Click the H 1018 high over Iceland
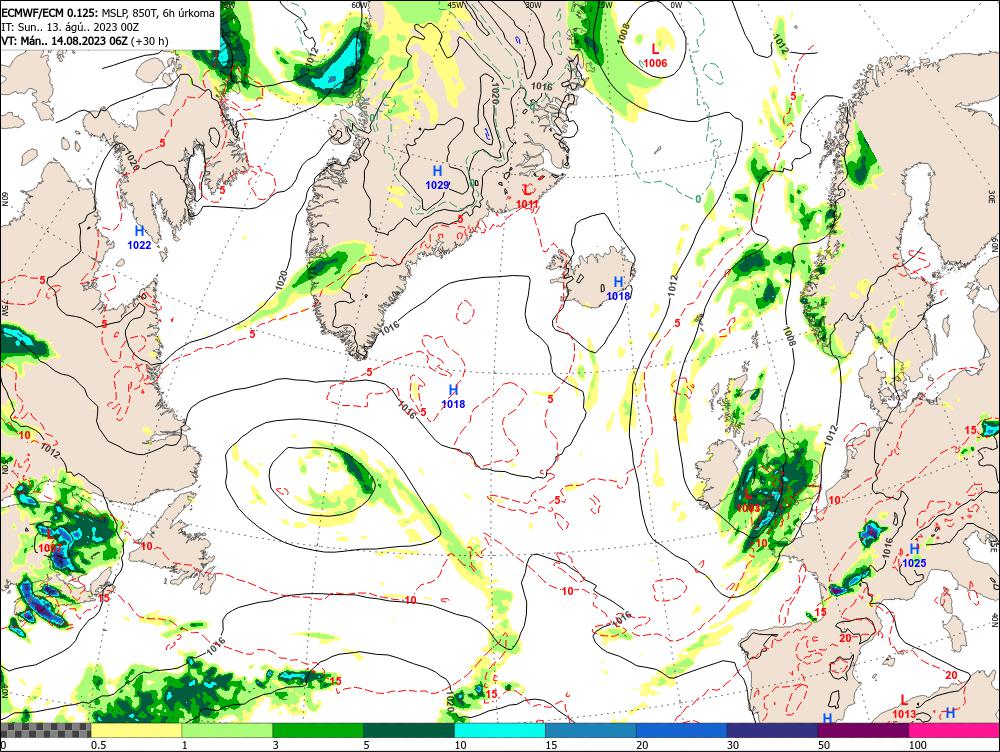Screen dimensions: 1000x752 [x=618, y=288]
